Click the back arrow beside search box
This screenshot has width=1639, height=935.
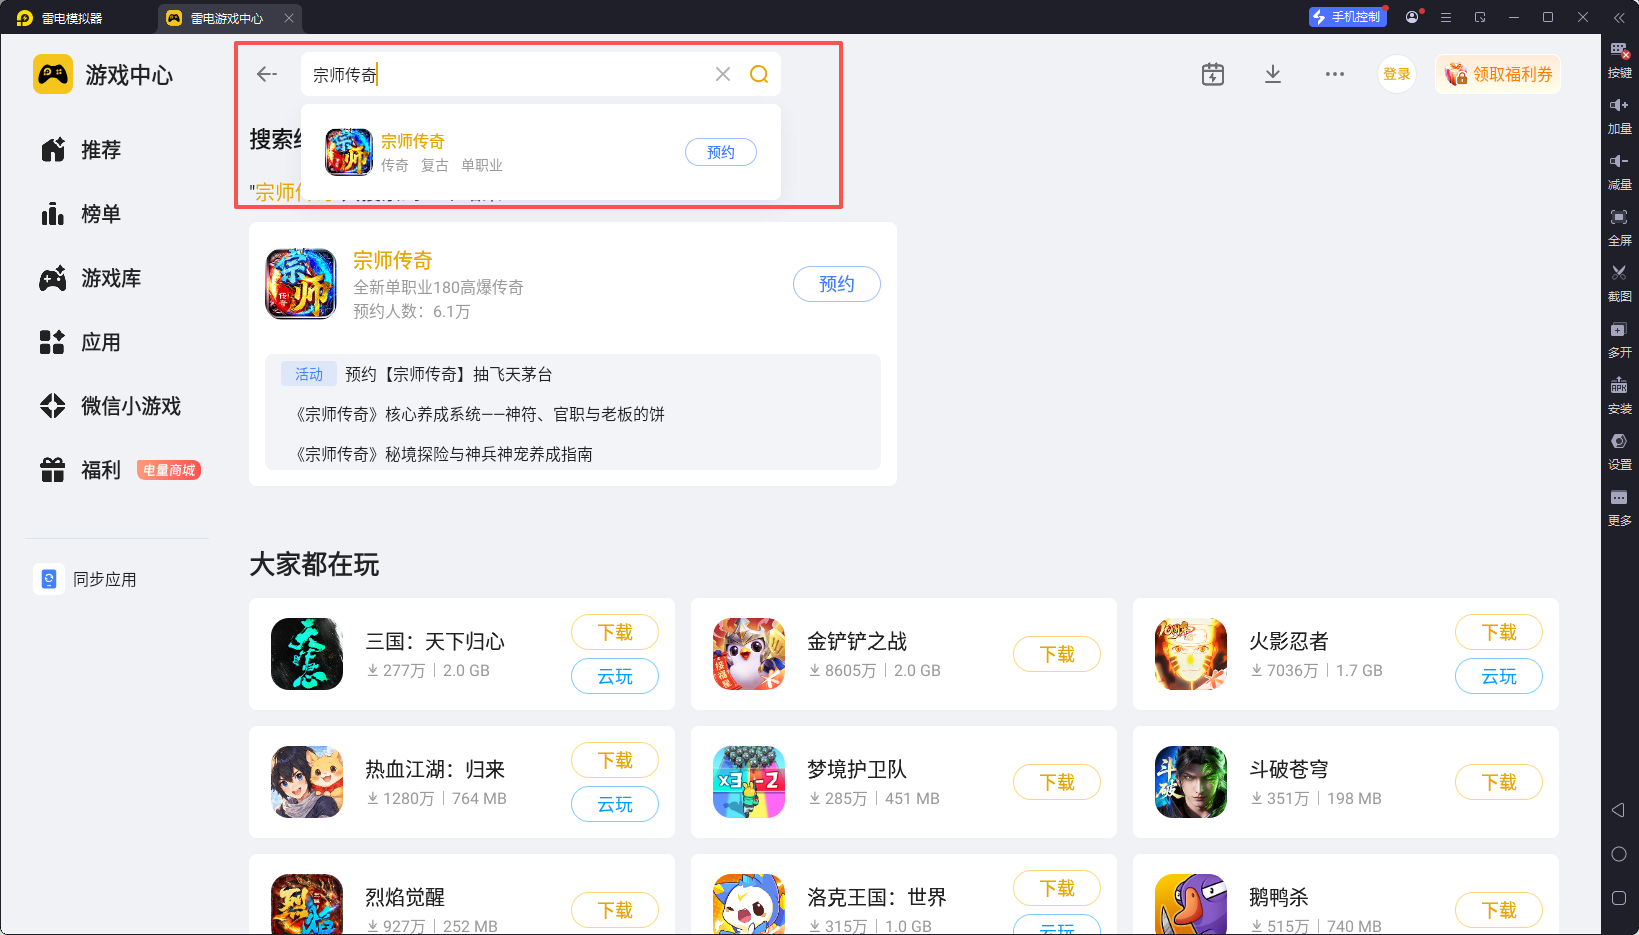(266, 74)
